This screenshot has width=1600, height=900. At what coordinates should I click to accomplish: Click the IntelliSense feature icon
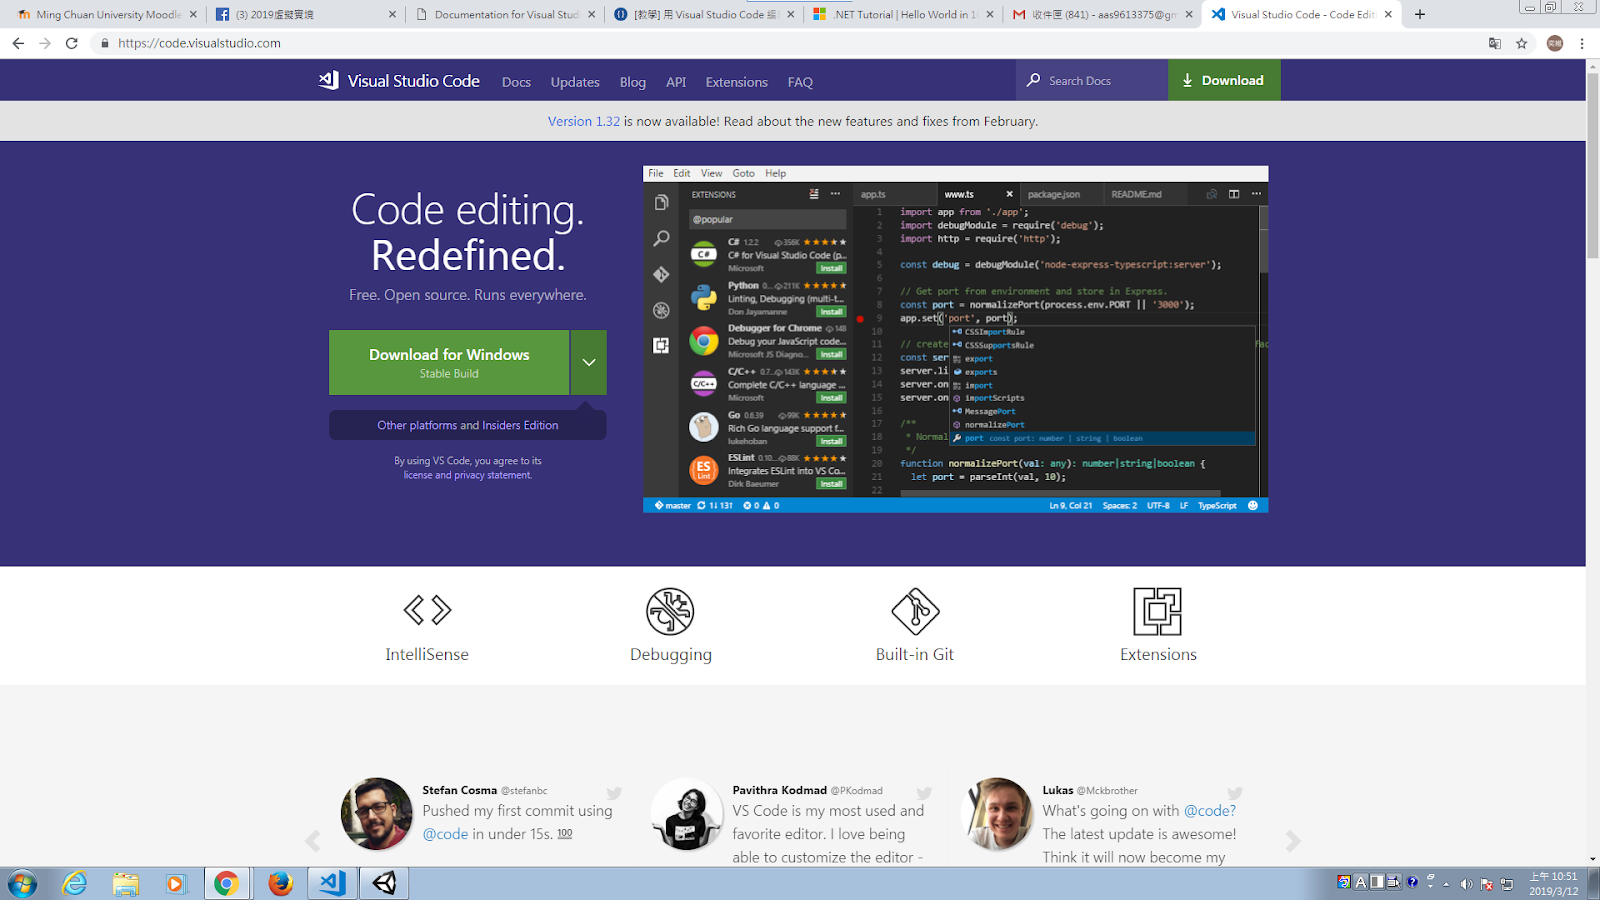(427, 610)
